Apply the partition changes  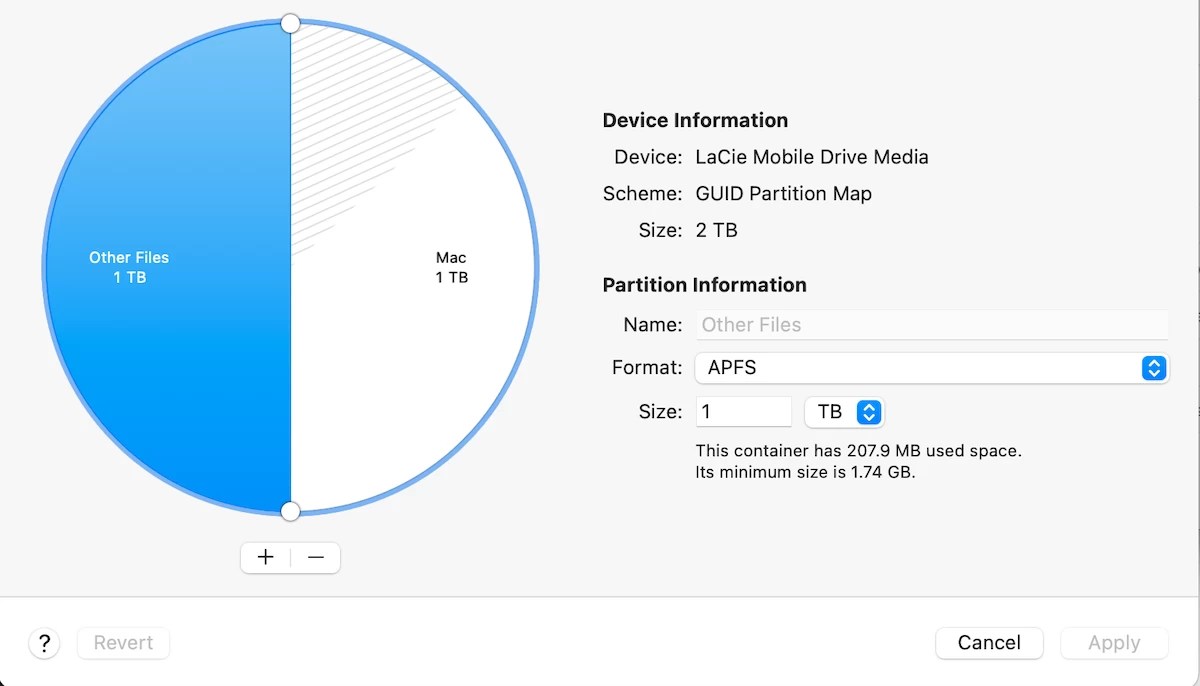pyautogui.click(x=1113, y=643)
